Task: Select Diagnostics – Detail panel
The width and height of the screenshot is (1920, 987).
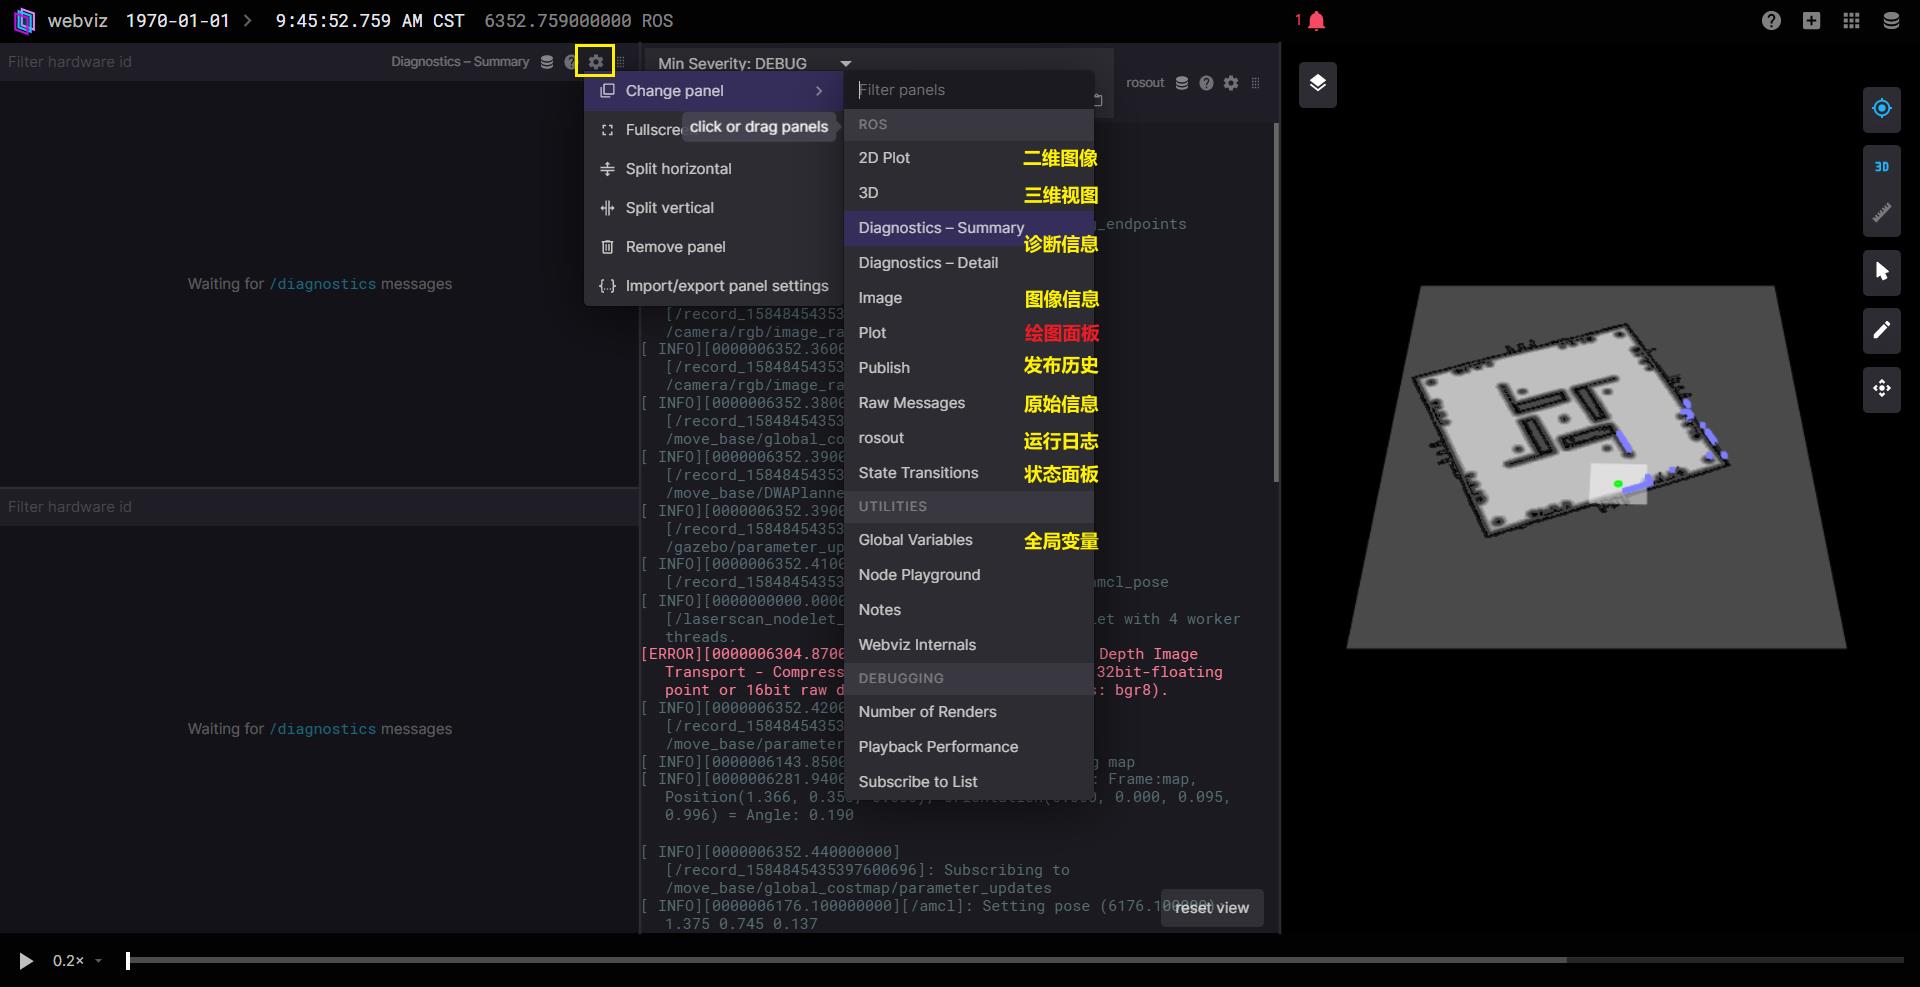Action: click(x=969, y=263)
